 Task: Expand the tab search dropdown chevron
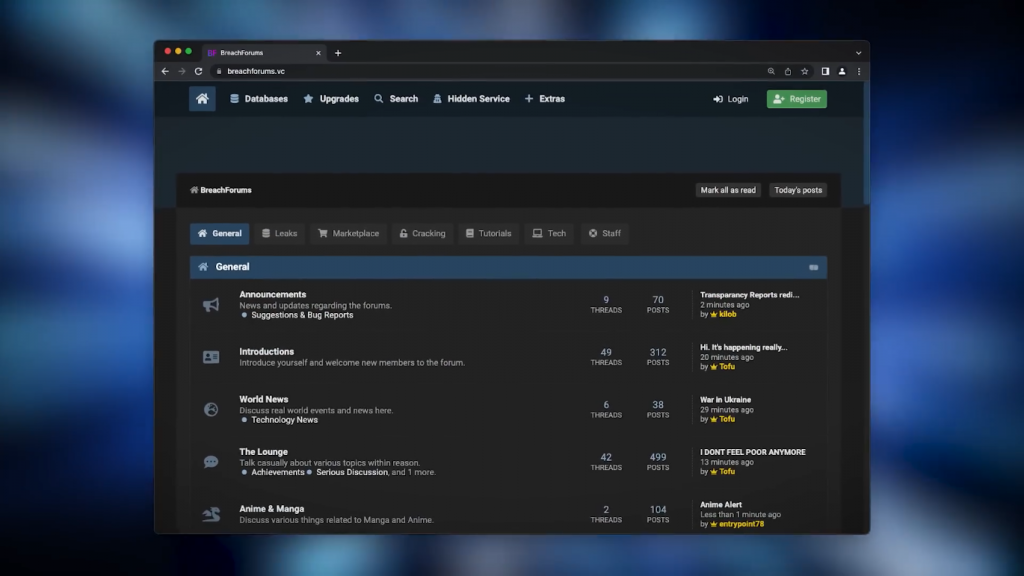pos(858,53)
